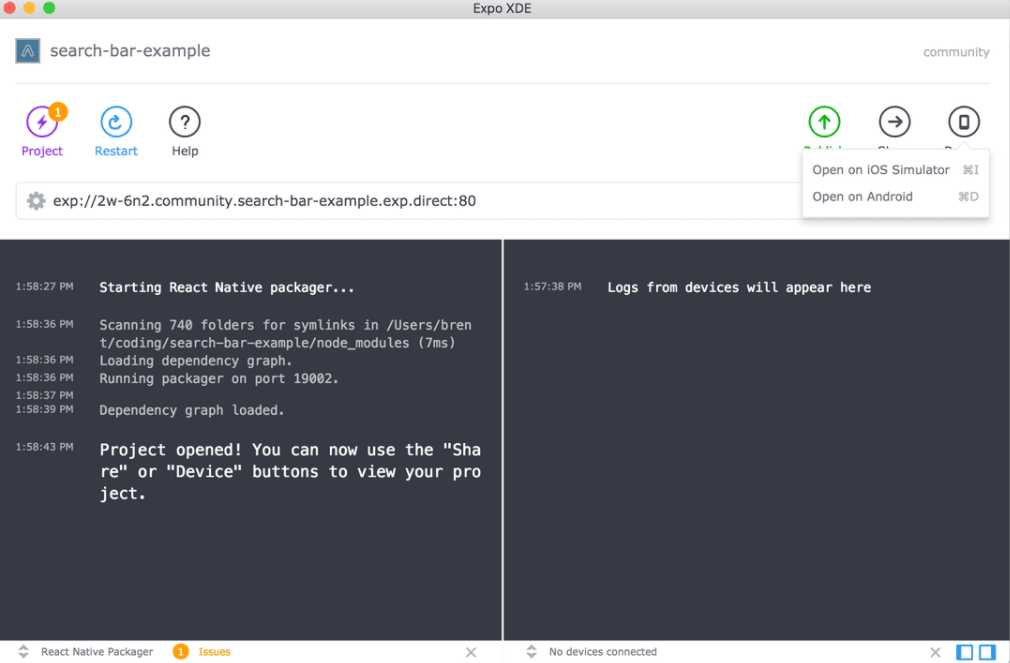Restart the packager with the Restart icon
The image size is (1010, 663).
pos(116,121)
